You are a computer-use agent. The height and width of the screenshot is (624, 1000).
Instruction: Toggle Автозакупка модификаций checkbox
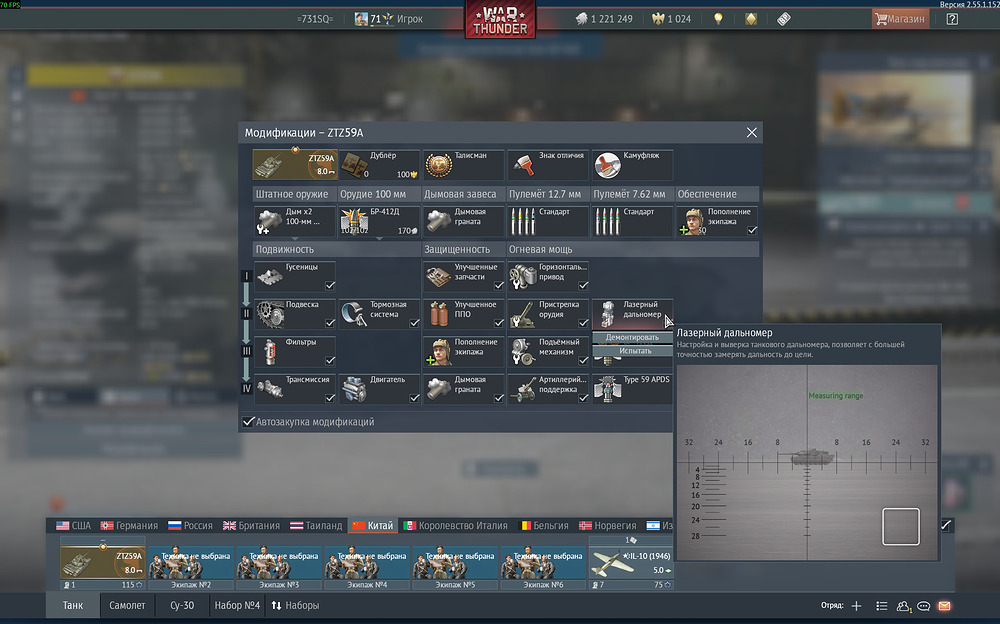pyautogui.click(x=249, y=422)
